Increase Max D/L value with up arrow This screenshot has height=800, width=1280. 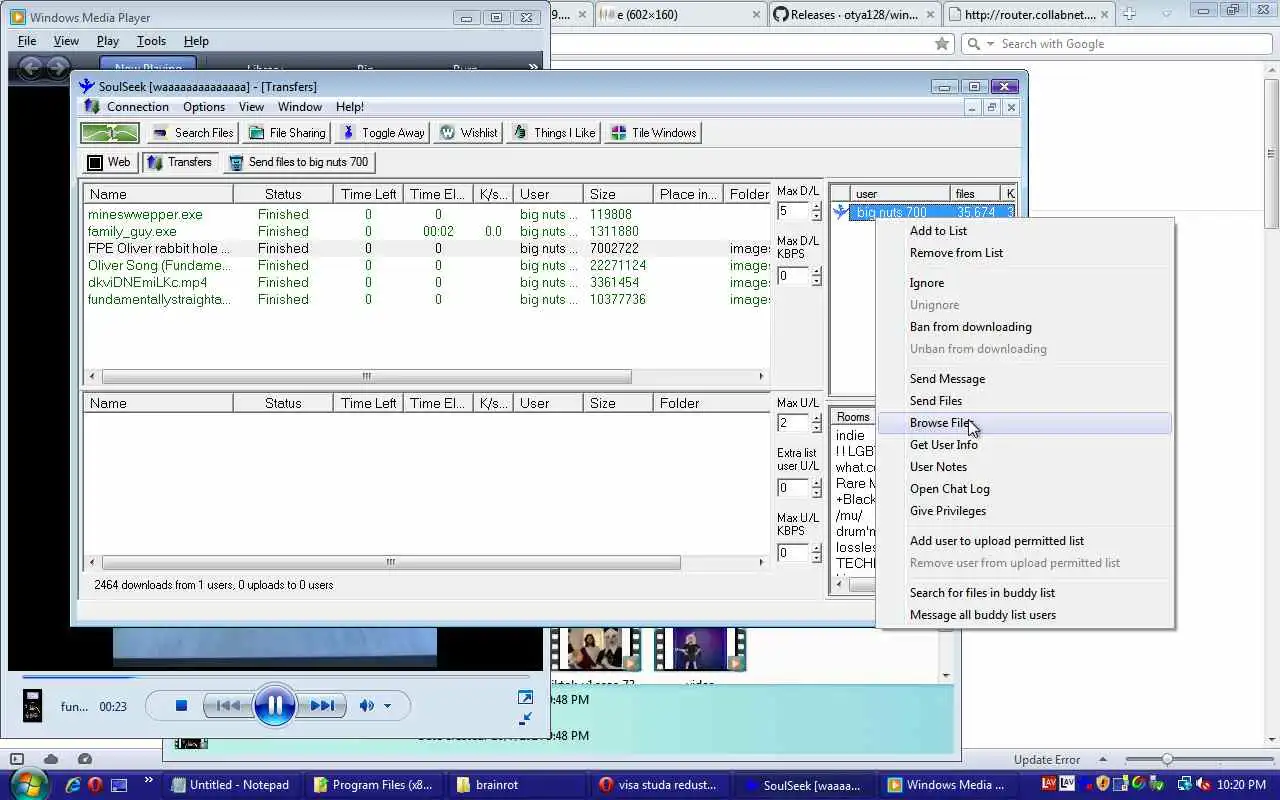pos(816,207)
